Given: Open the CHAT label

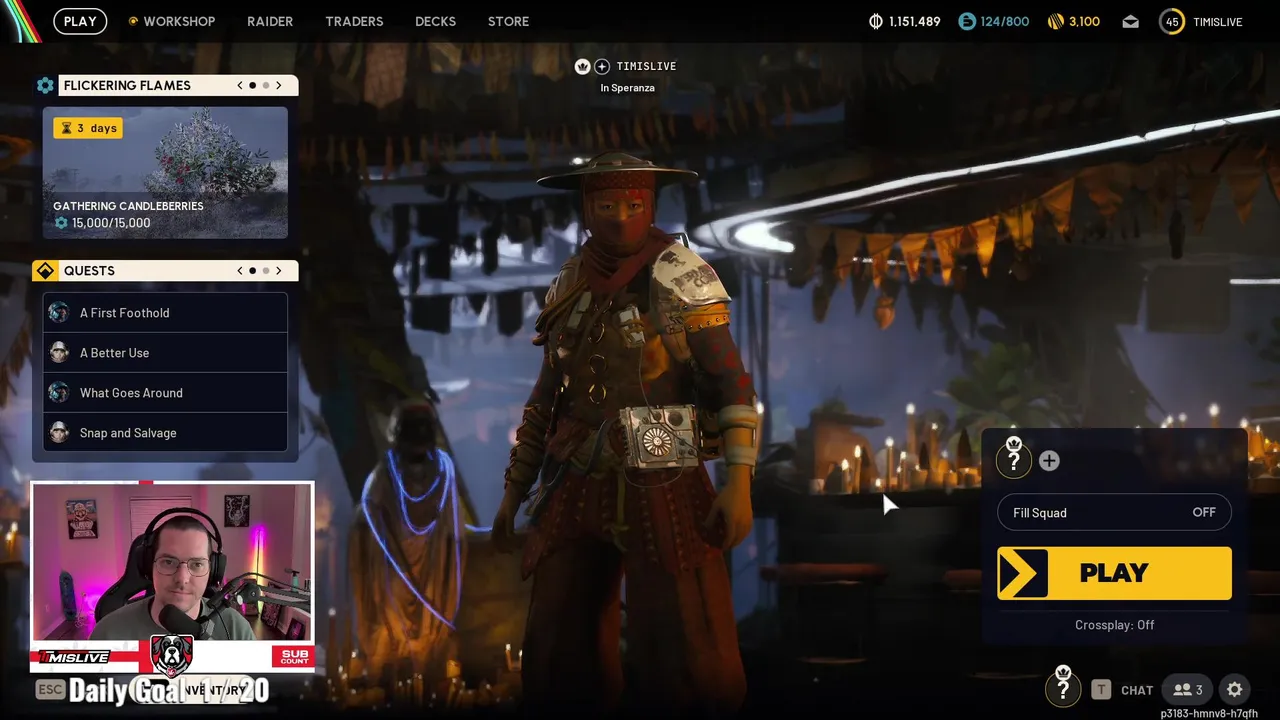Looking at the screenshot, I should [x=1137, y=690].
